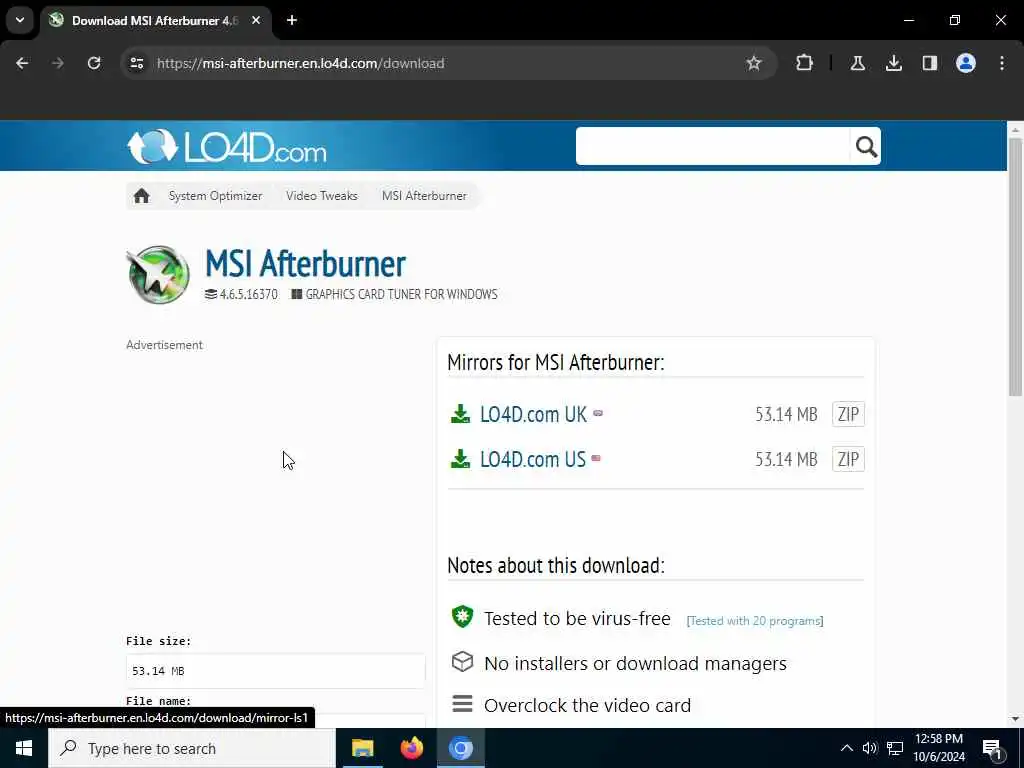Viewport: 1024px width, 768px height.
Task: Open the Extensions puzzle icon
Action: 805,63
